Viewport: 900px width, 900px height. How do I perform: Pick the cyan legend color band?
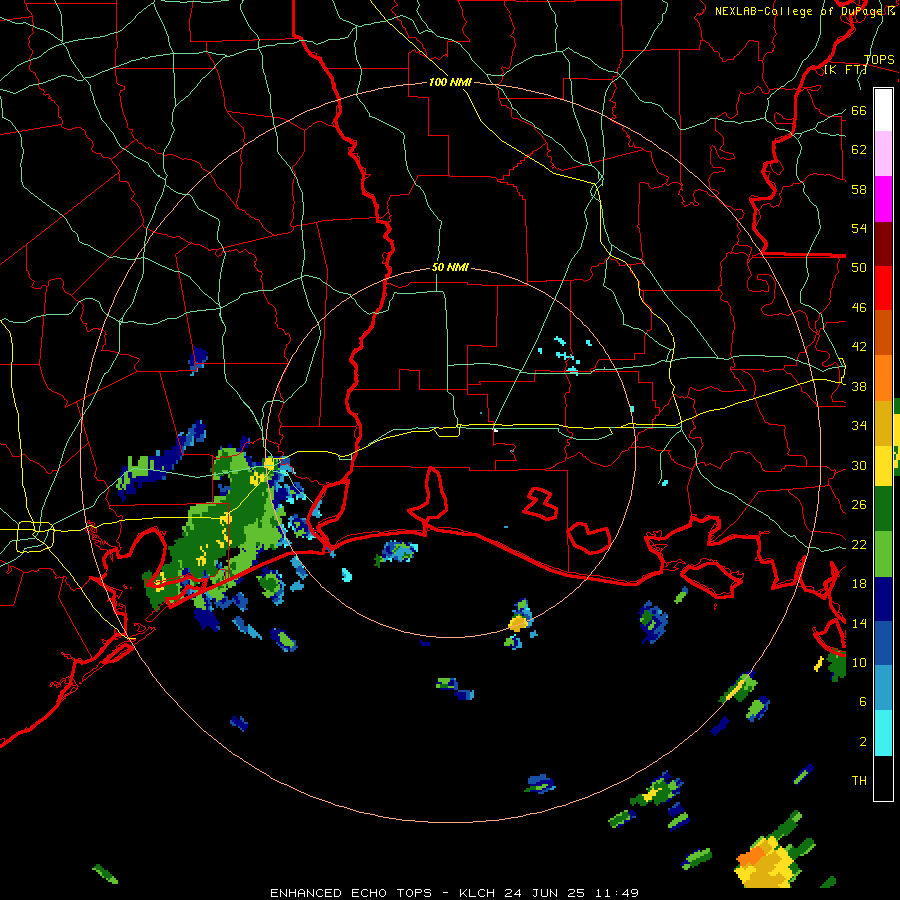[883, 733]
